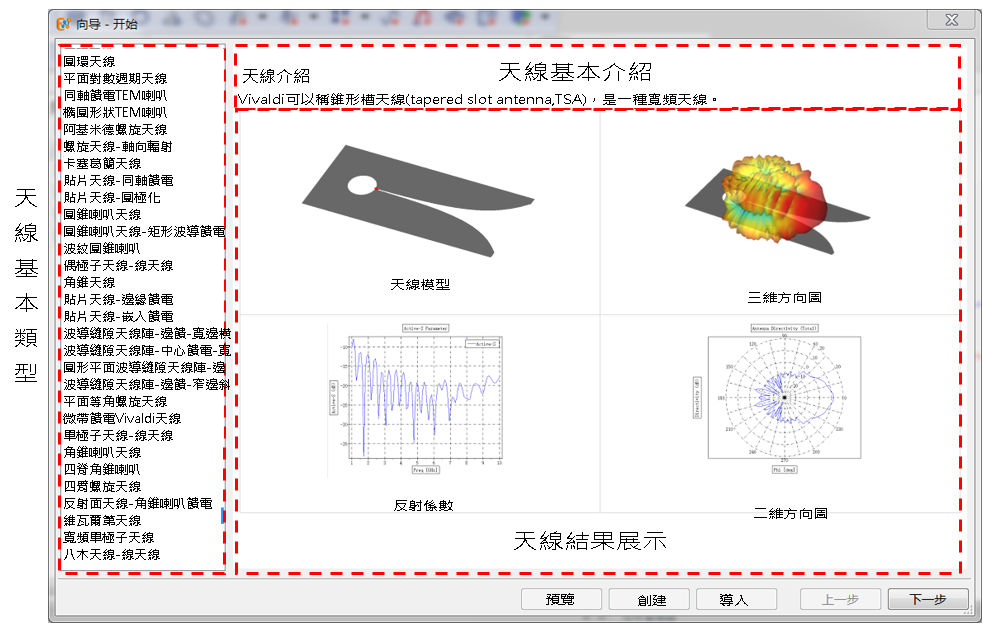This screenshot has width=983, height=630.
Task: Open the 反射係數 S-parameter plot
Action: click(x=416, y=399)
